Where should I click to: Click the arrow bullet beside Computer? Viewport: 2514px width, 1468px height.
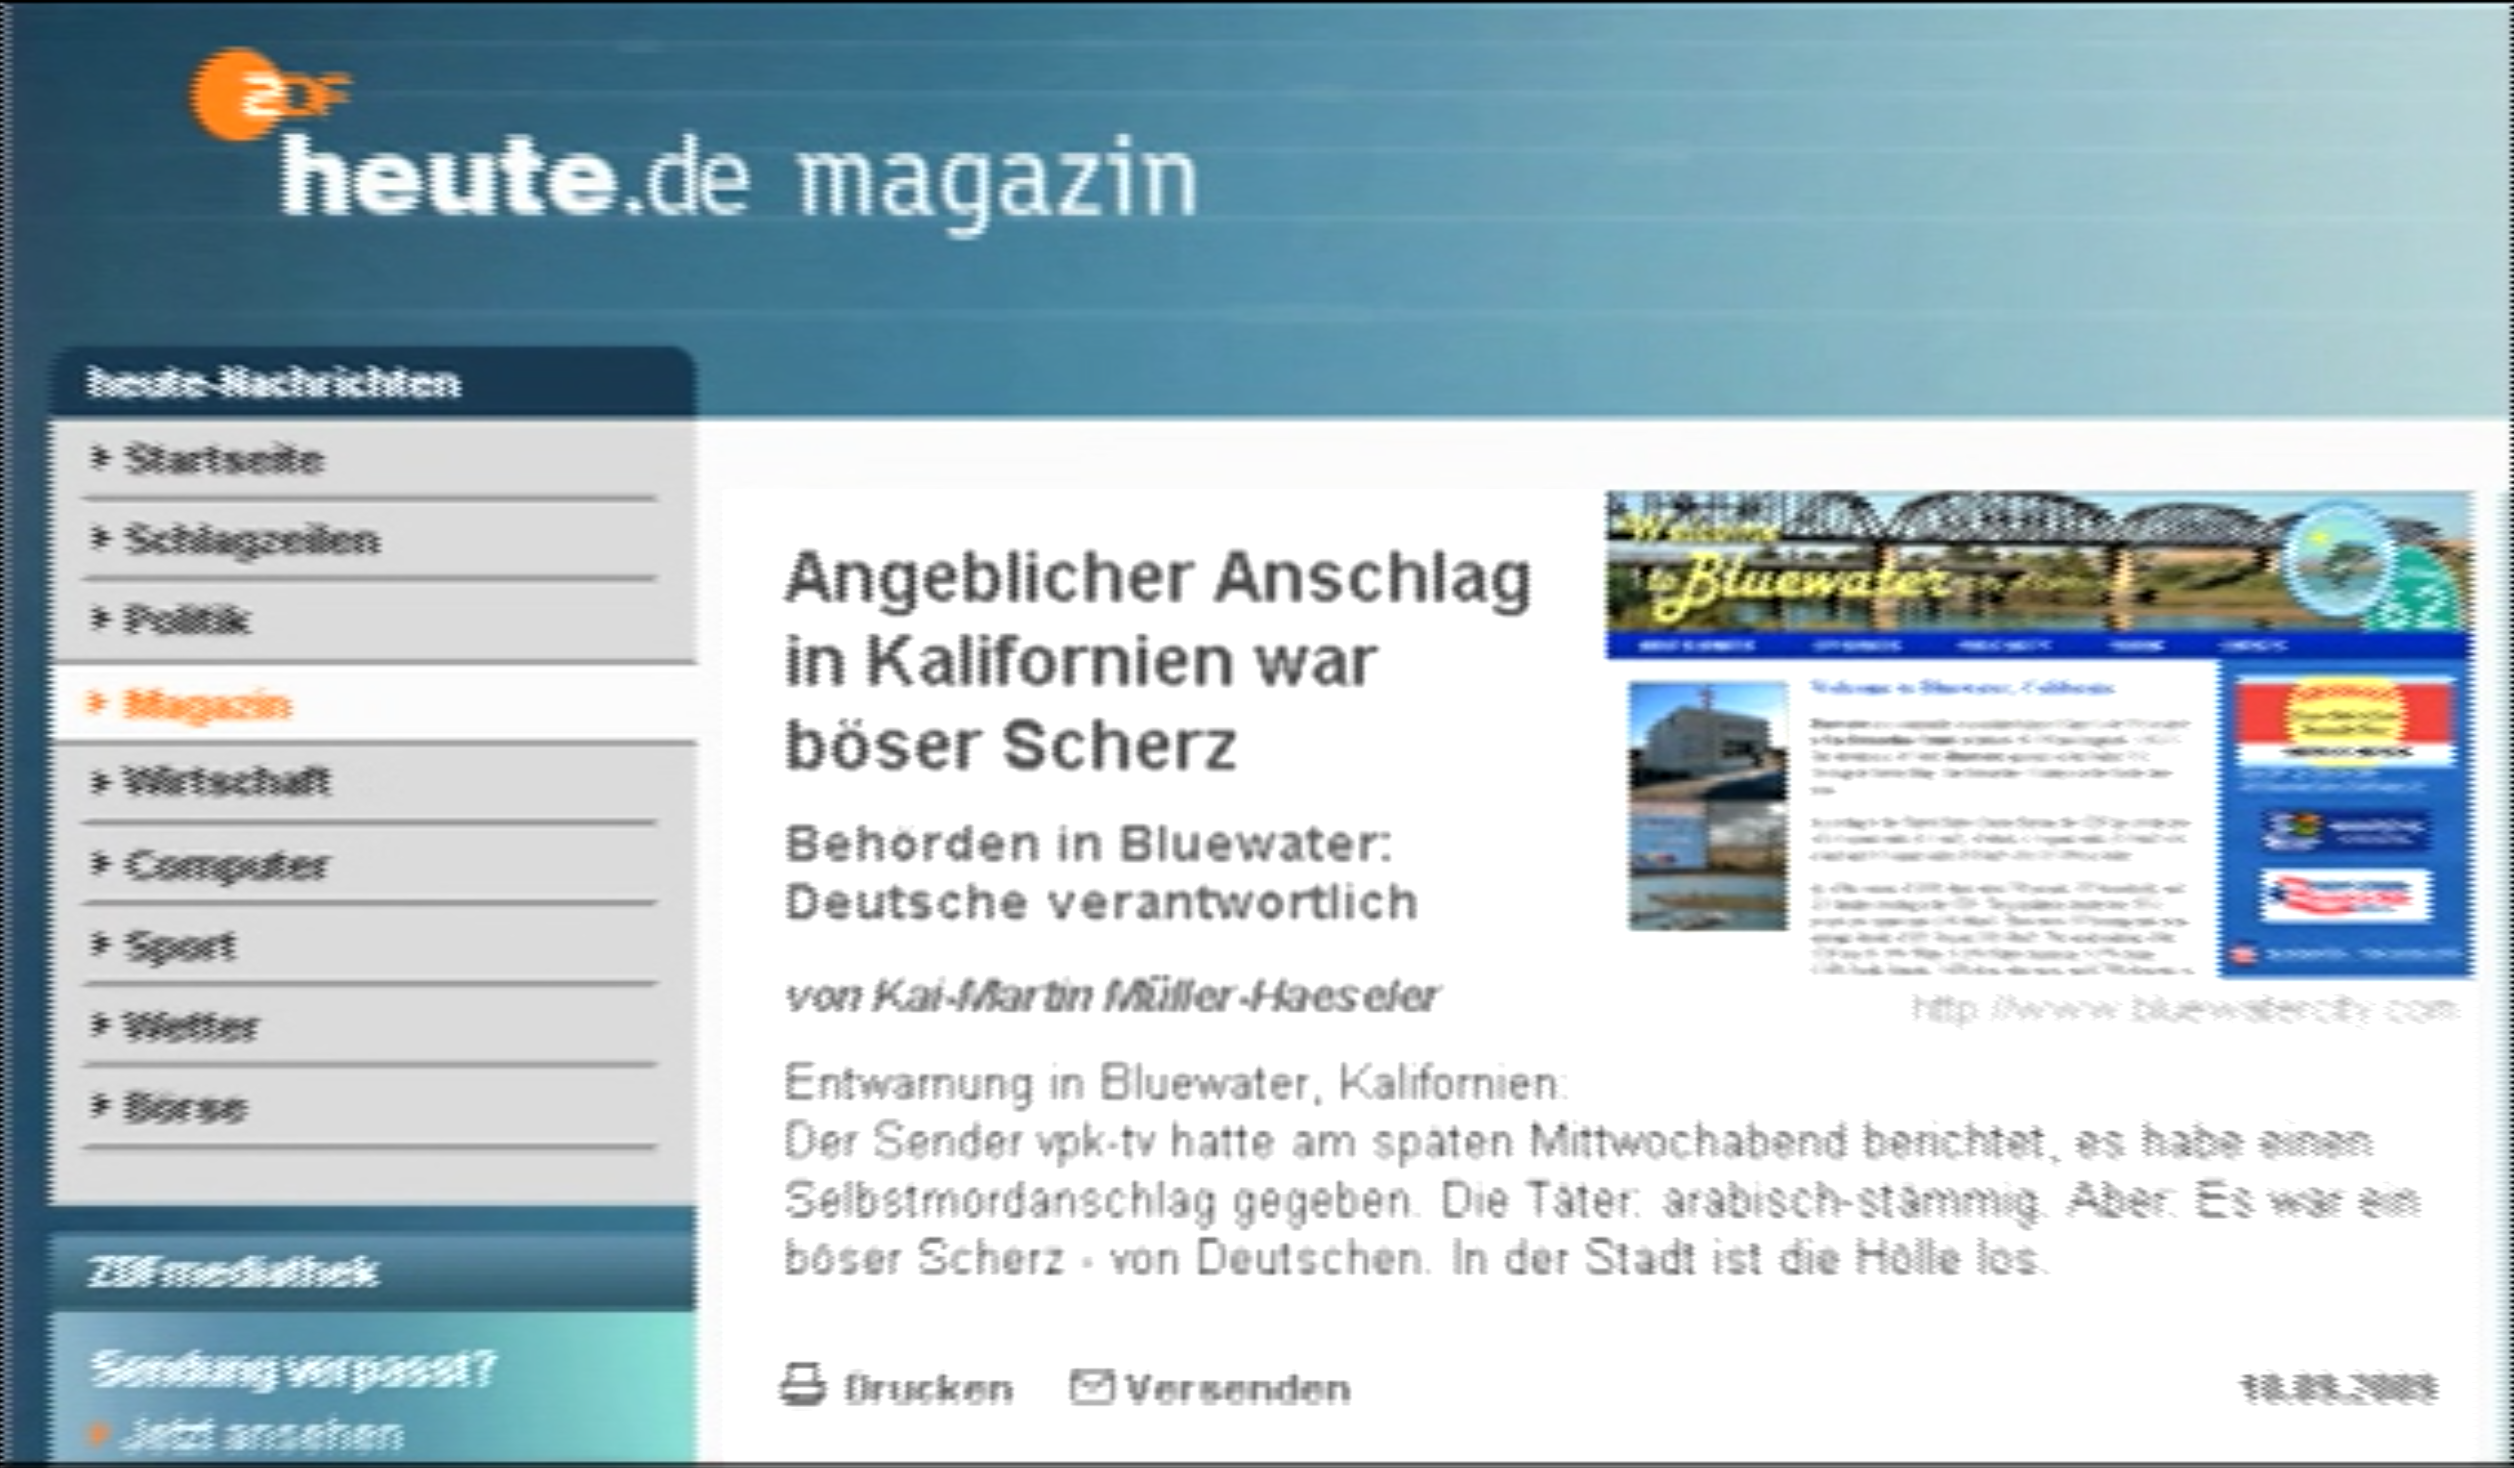click(99, 863)
